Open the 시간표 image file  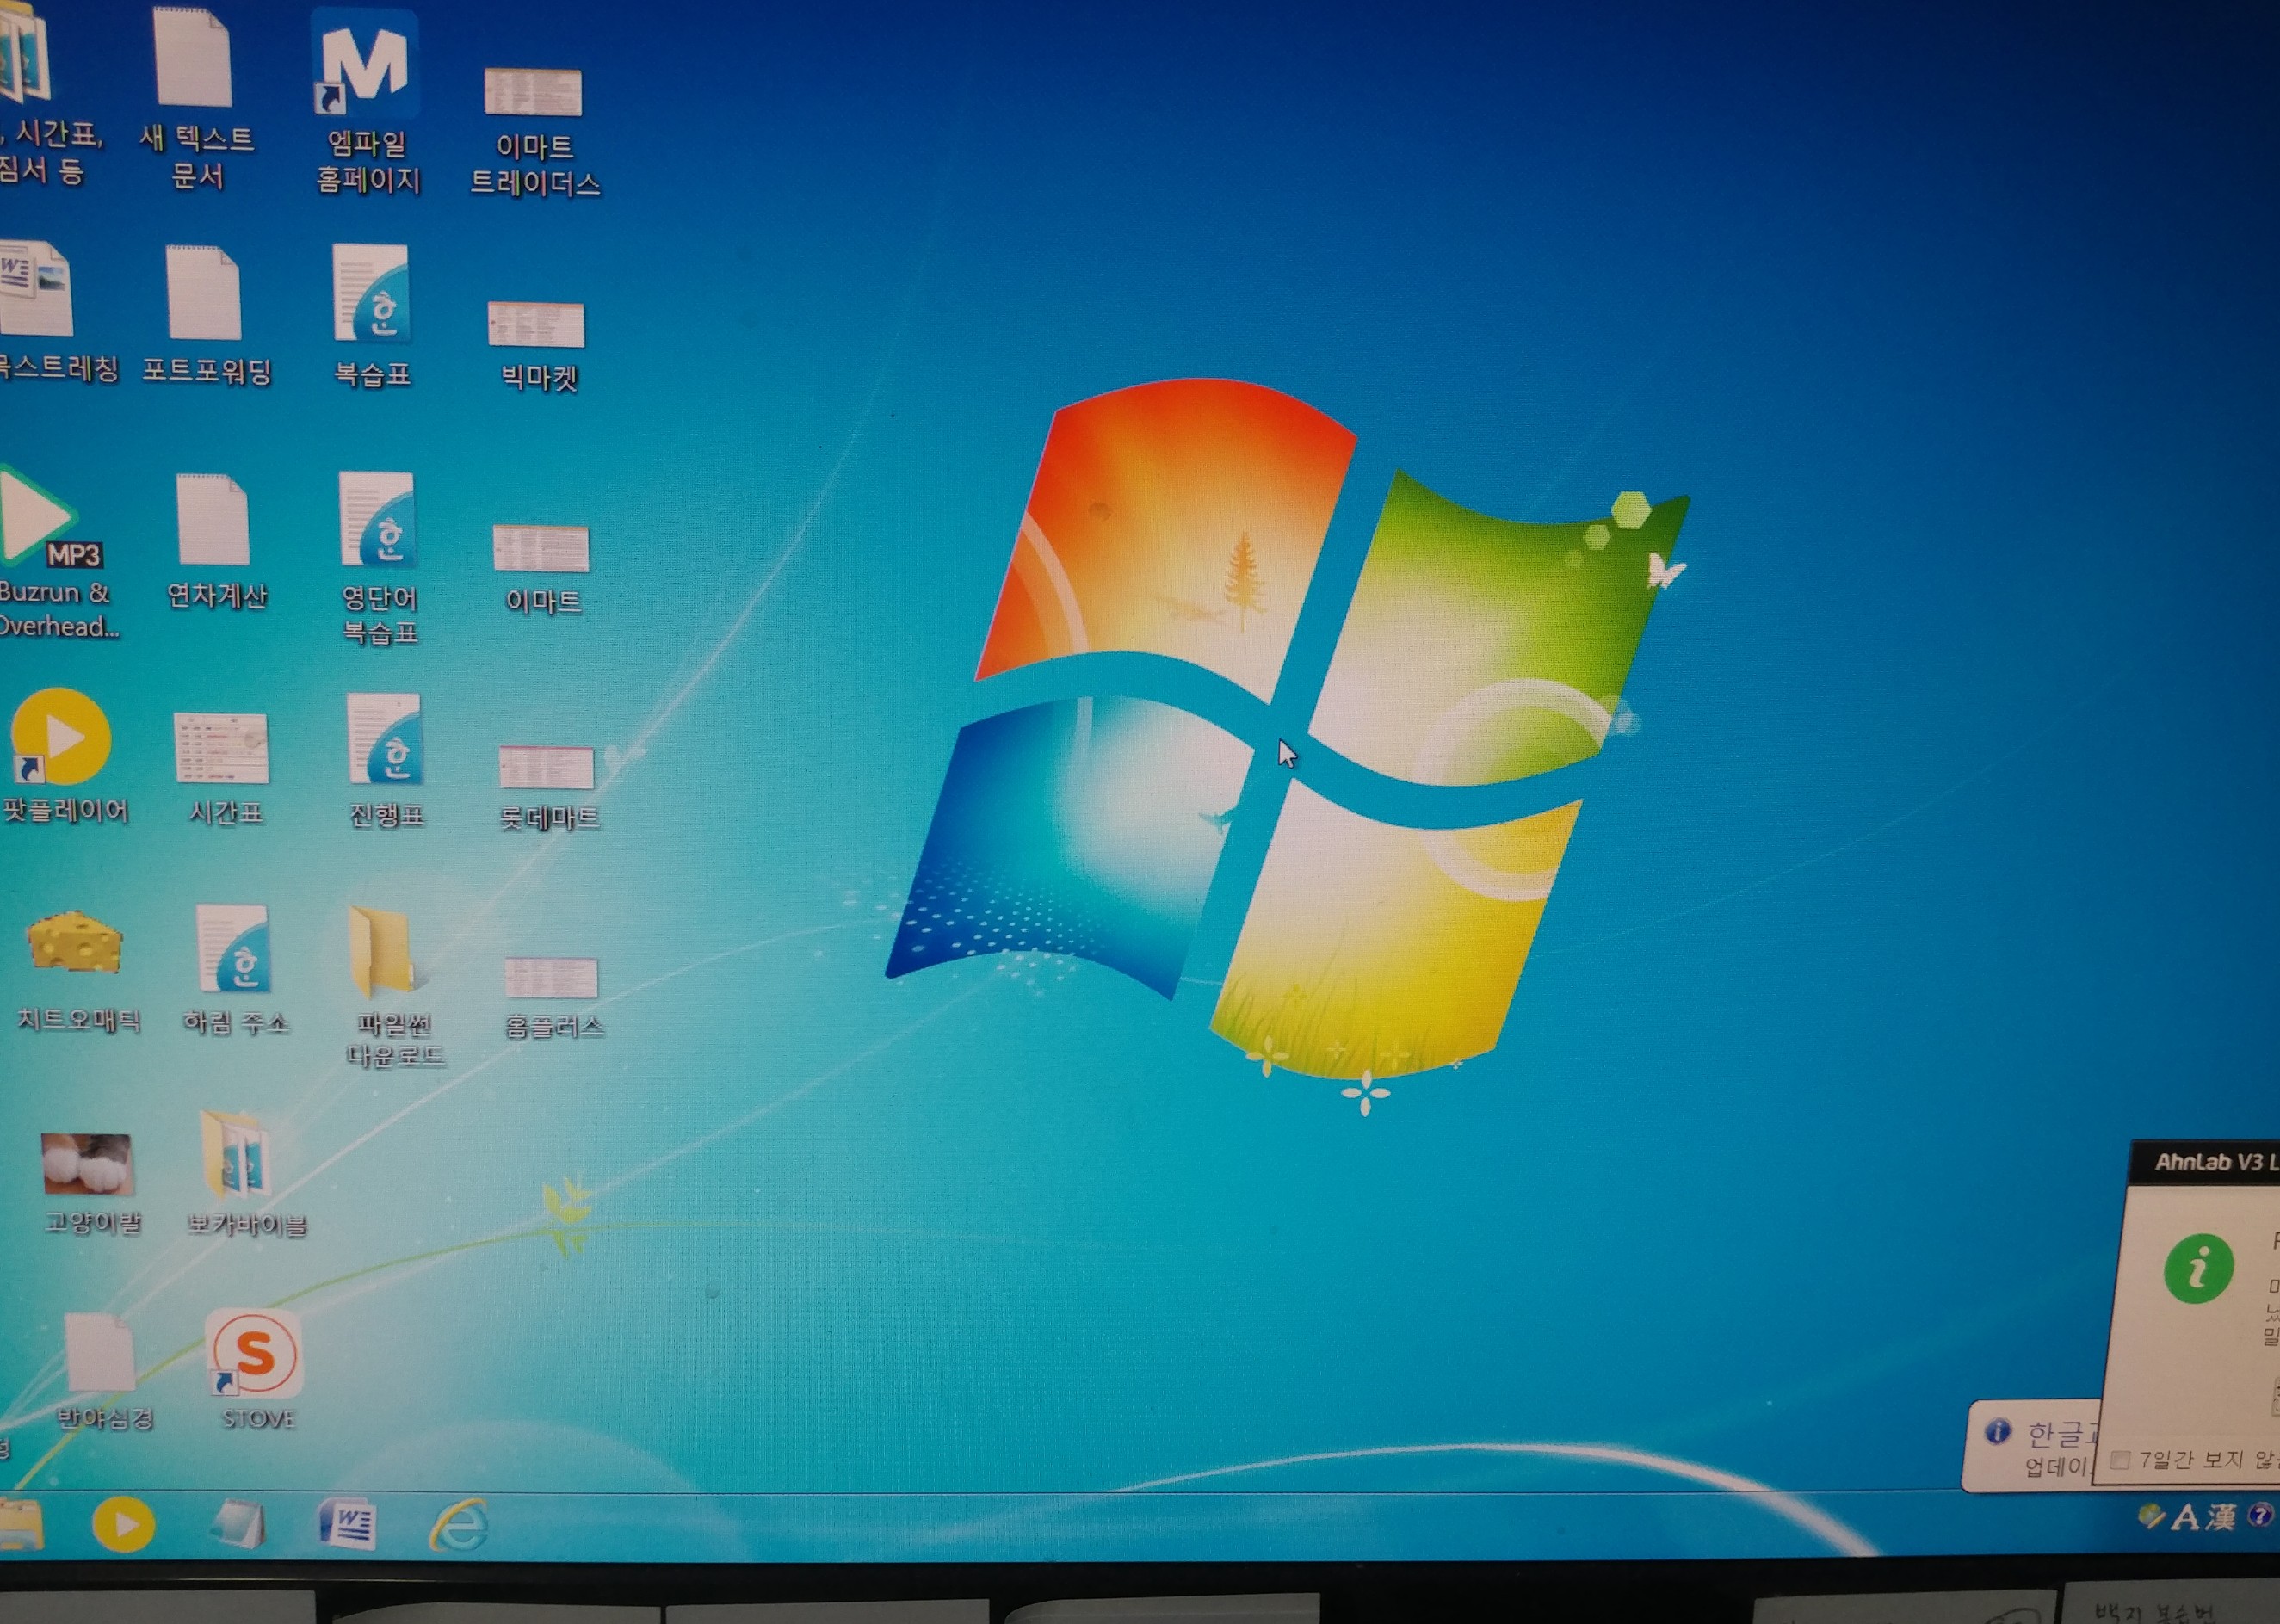click(x=221, y=748)
